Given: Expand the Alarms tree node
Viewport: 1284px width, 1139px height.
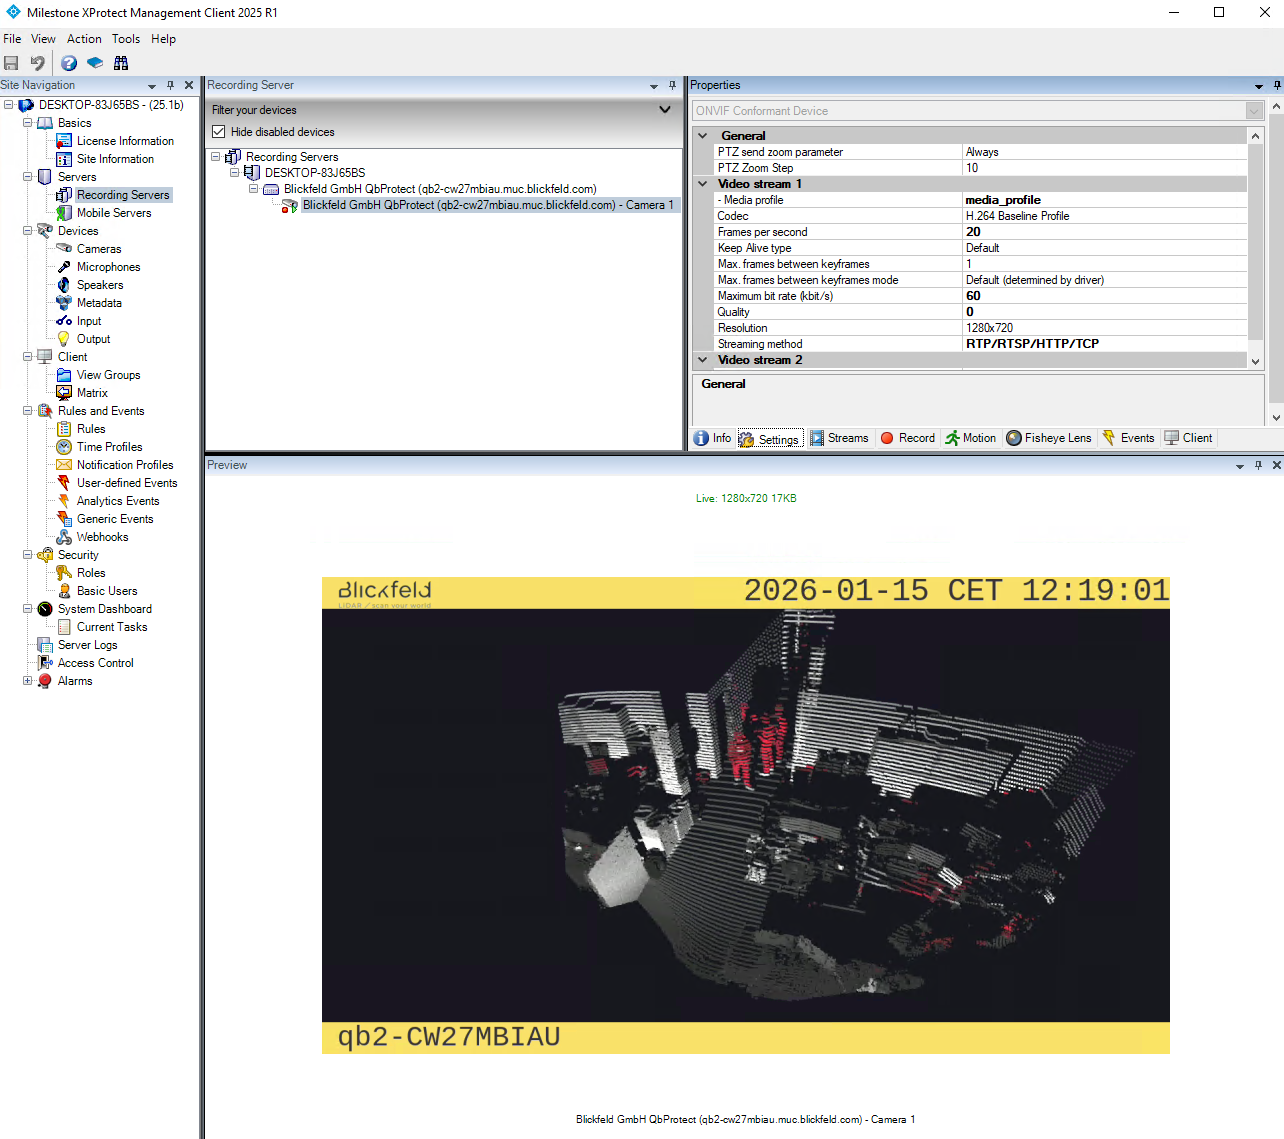Looking at the screenshot, I should [x=28, y=681].
